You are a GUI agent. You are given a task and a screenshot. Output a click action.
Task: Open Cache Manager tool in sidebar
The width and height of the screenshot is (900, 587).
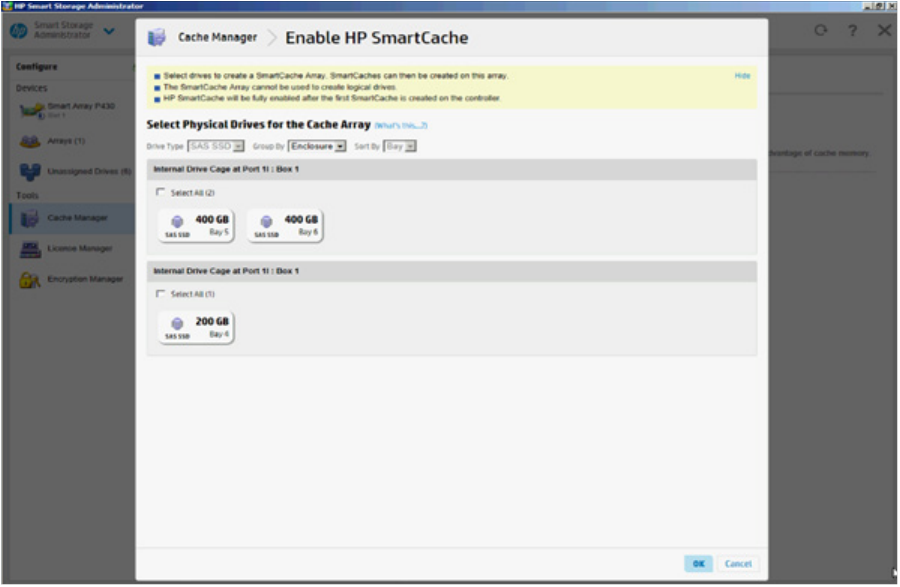(x=77, y=218)
